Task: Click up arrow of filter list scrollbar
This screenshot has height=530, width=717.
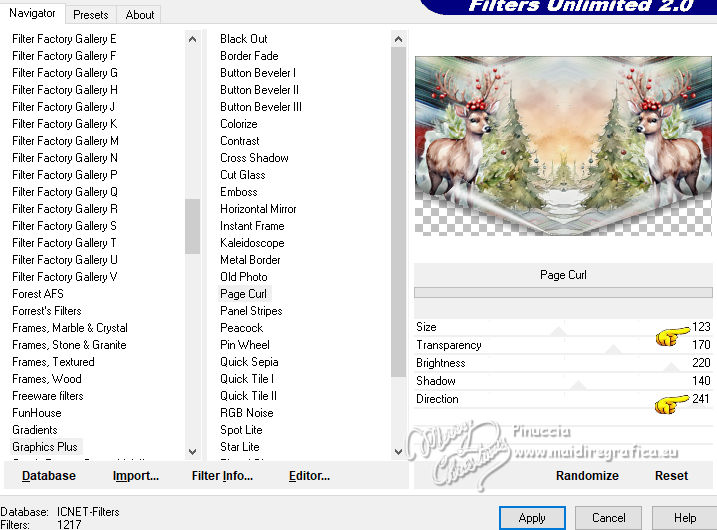Action: point(398,39)
